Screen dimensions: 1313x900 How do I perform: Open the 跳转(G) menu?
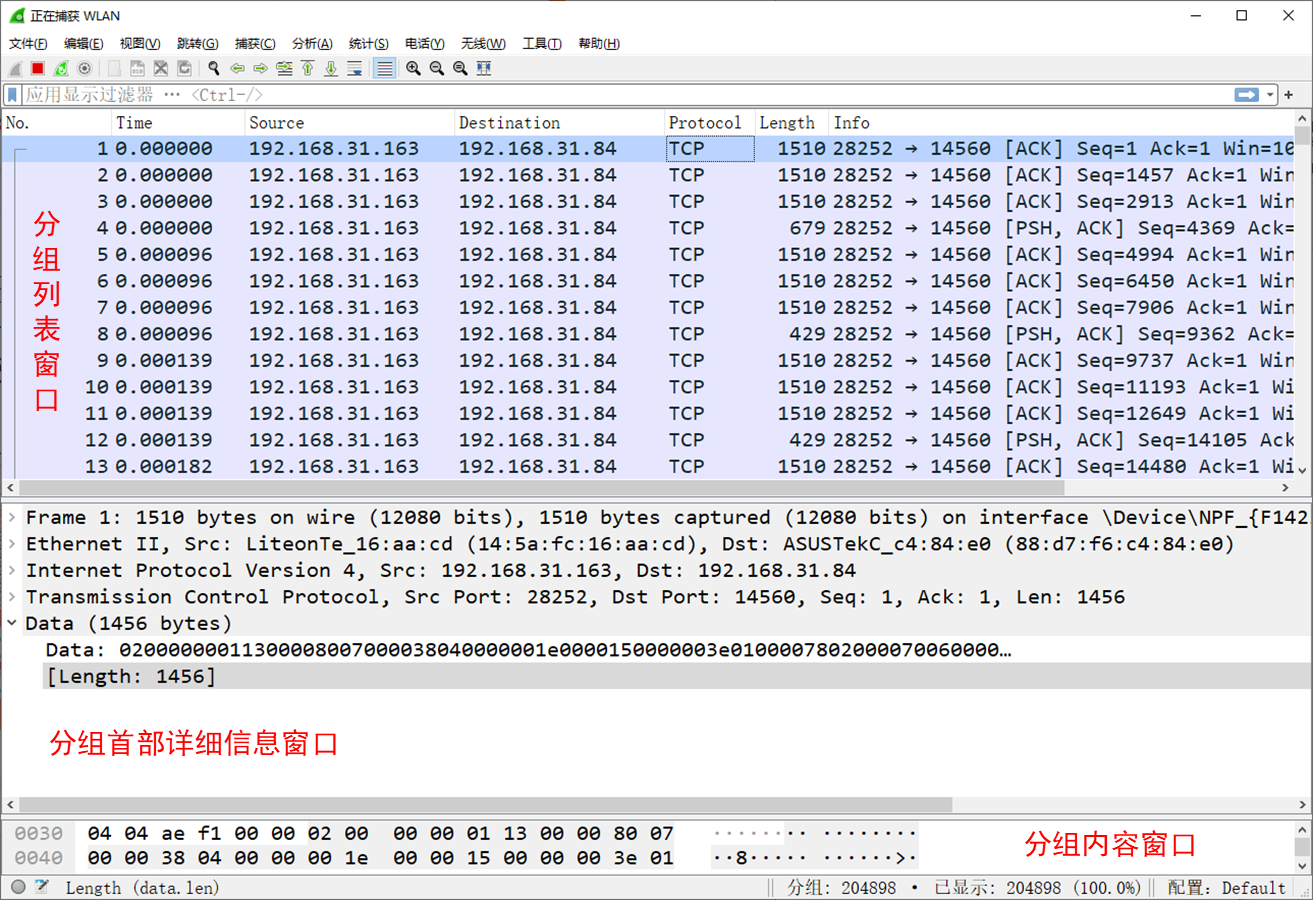(x=197, y=44)
